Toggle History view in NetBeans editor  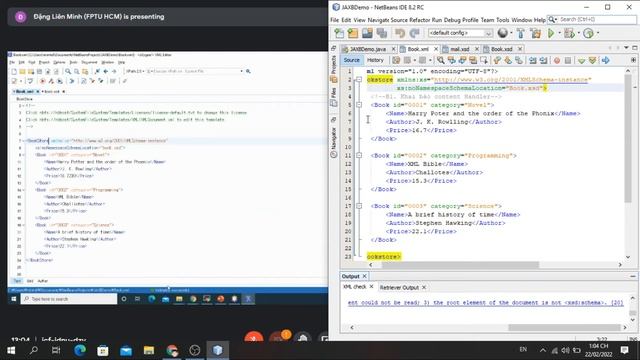375,60
